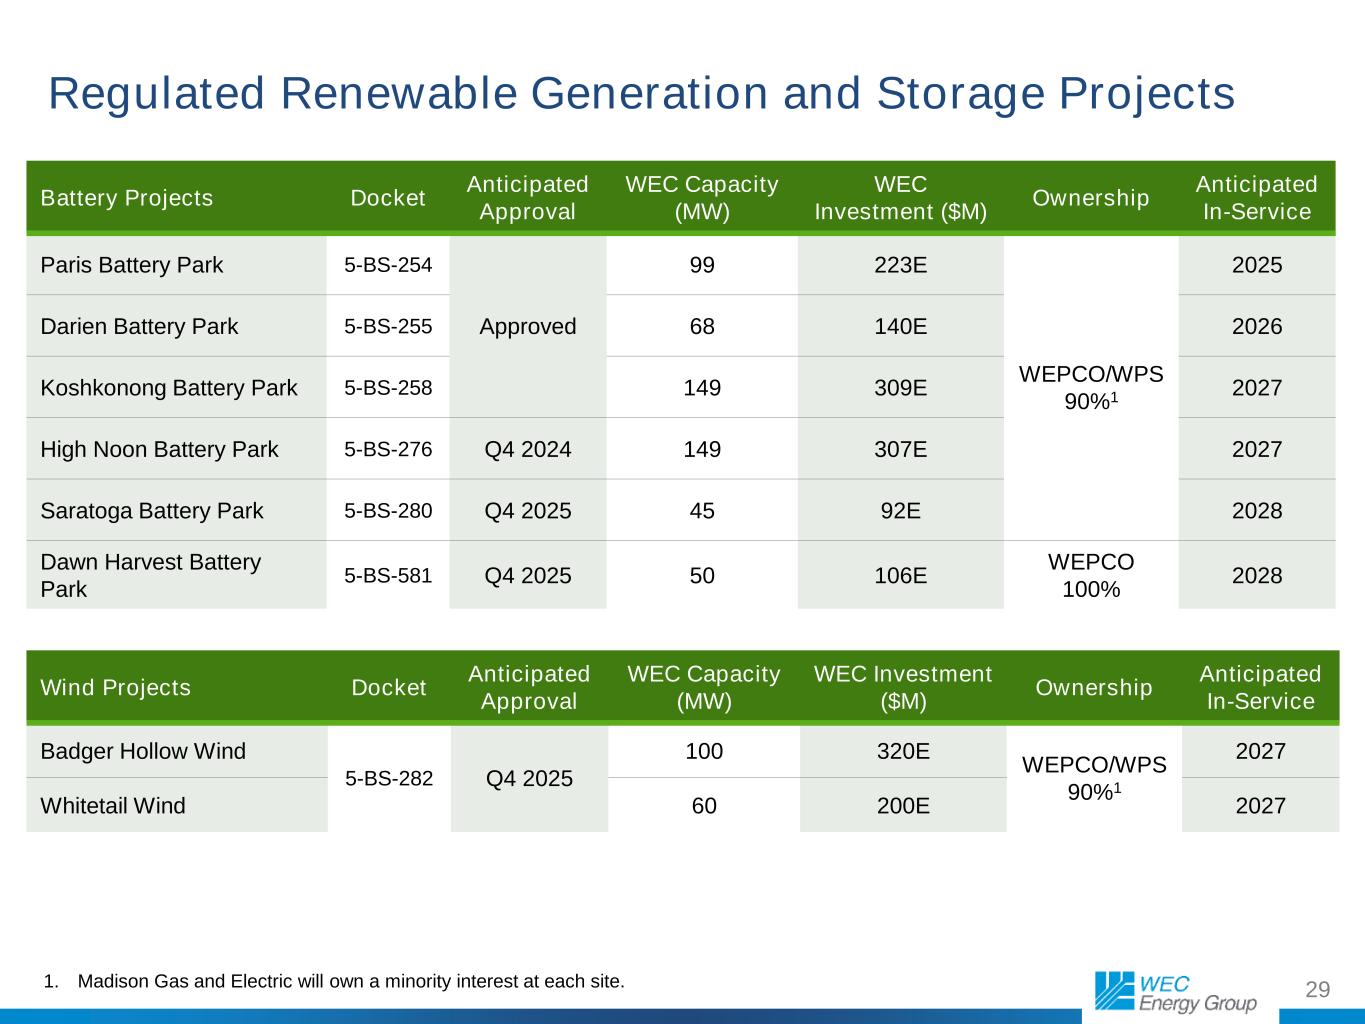Screen dimensions: 1365x1024
Task: Click the slide title about Regulated Renewable Generation
Action: coord(641,94)
